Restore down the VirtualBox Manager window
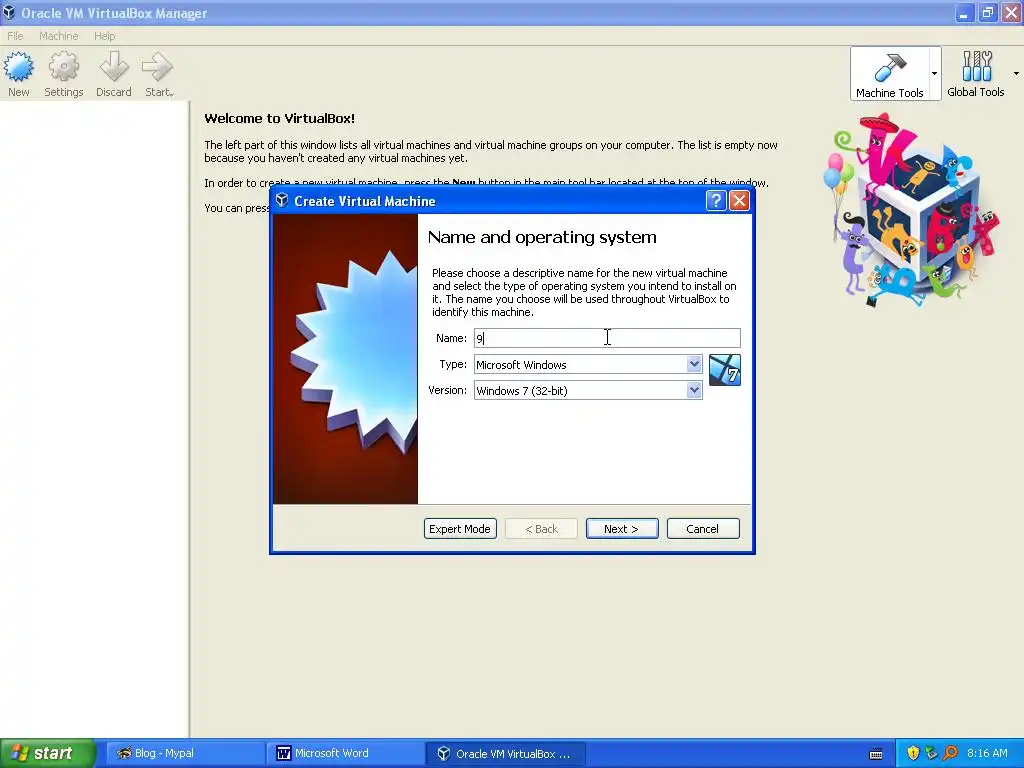Image resolution: width=1024 pixels, height=768 pixels. coord(987,13)
